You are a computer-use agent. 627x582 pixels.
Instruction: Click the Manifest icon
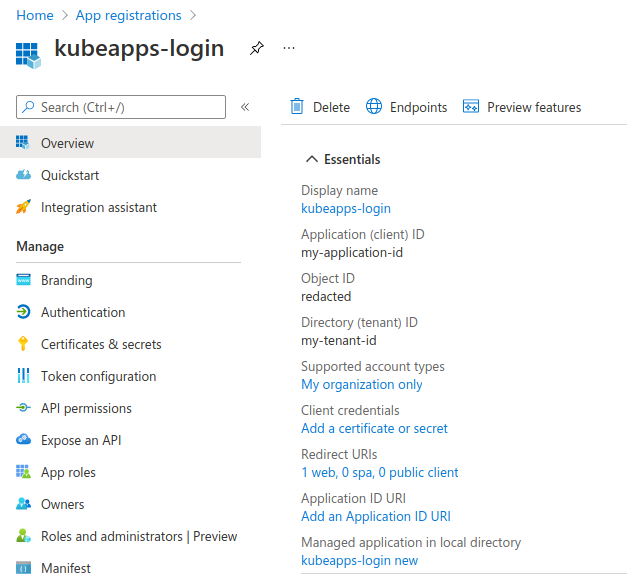(x=23, y=568)
